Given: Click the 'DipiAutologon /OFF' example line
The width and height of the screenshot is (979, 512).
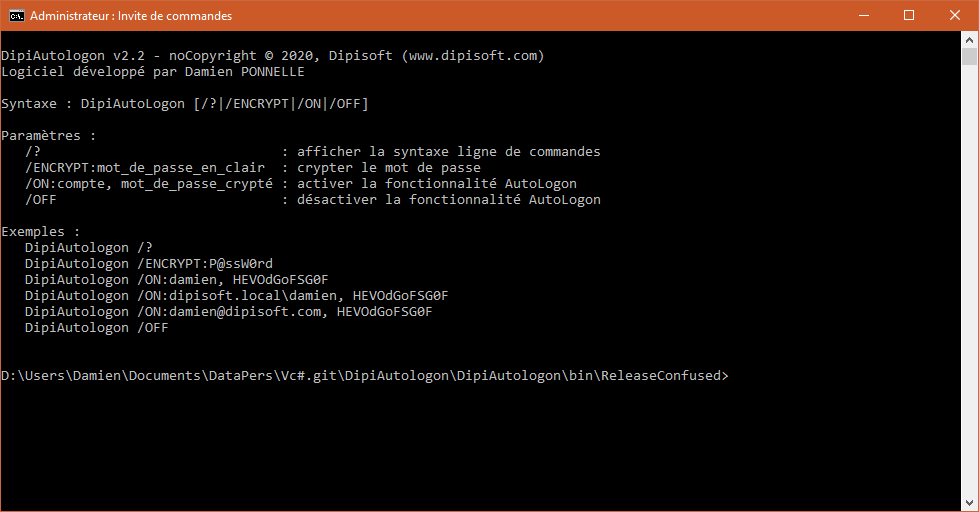Looking at the screenshot, I should tap(97, 328).
